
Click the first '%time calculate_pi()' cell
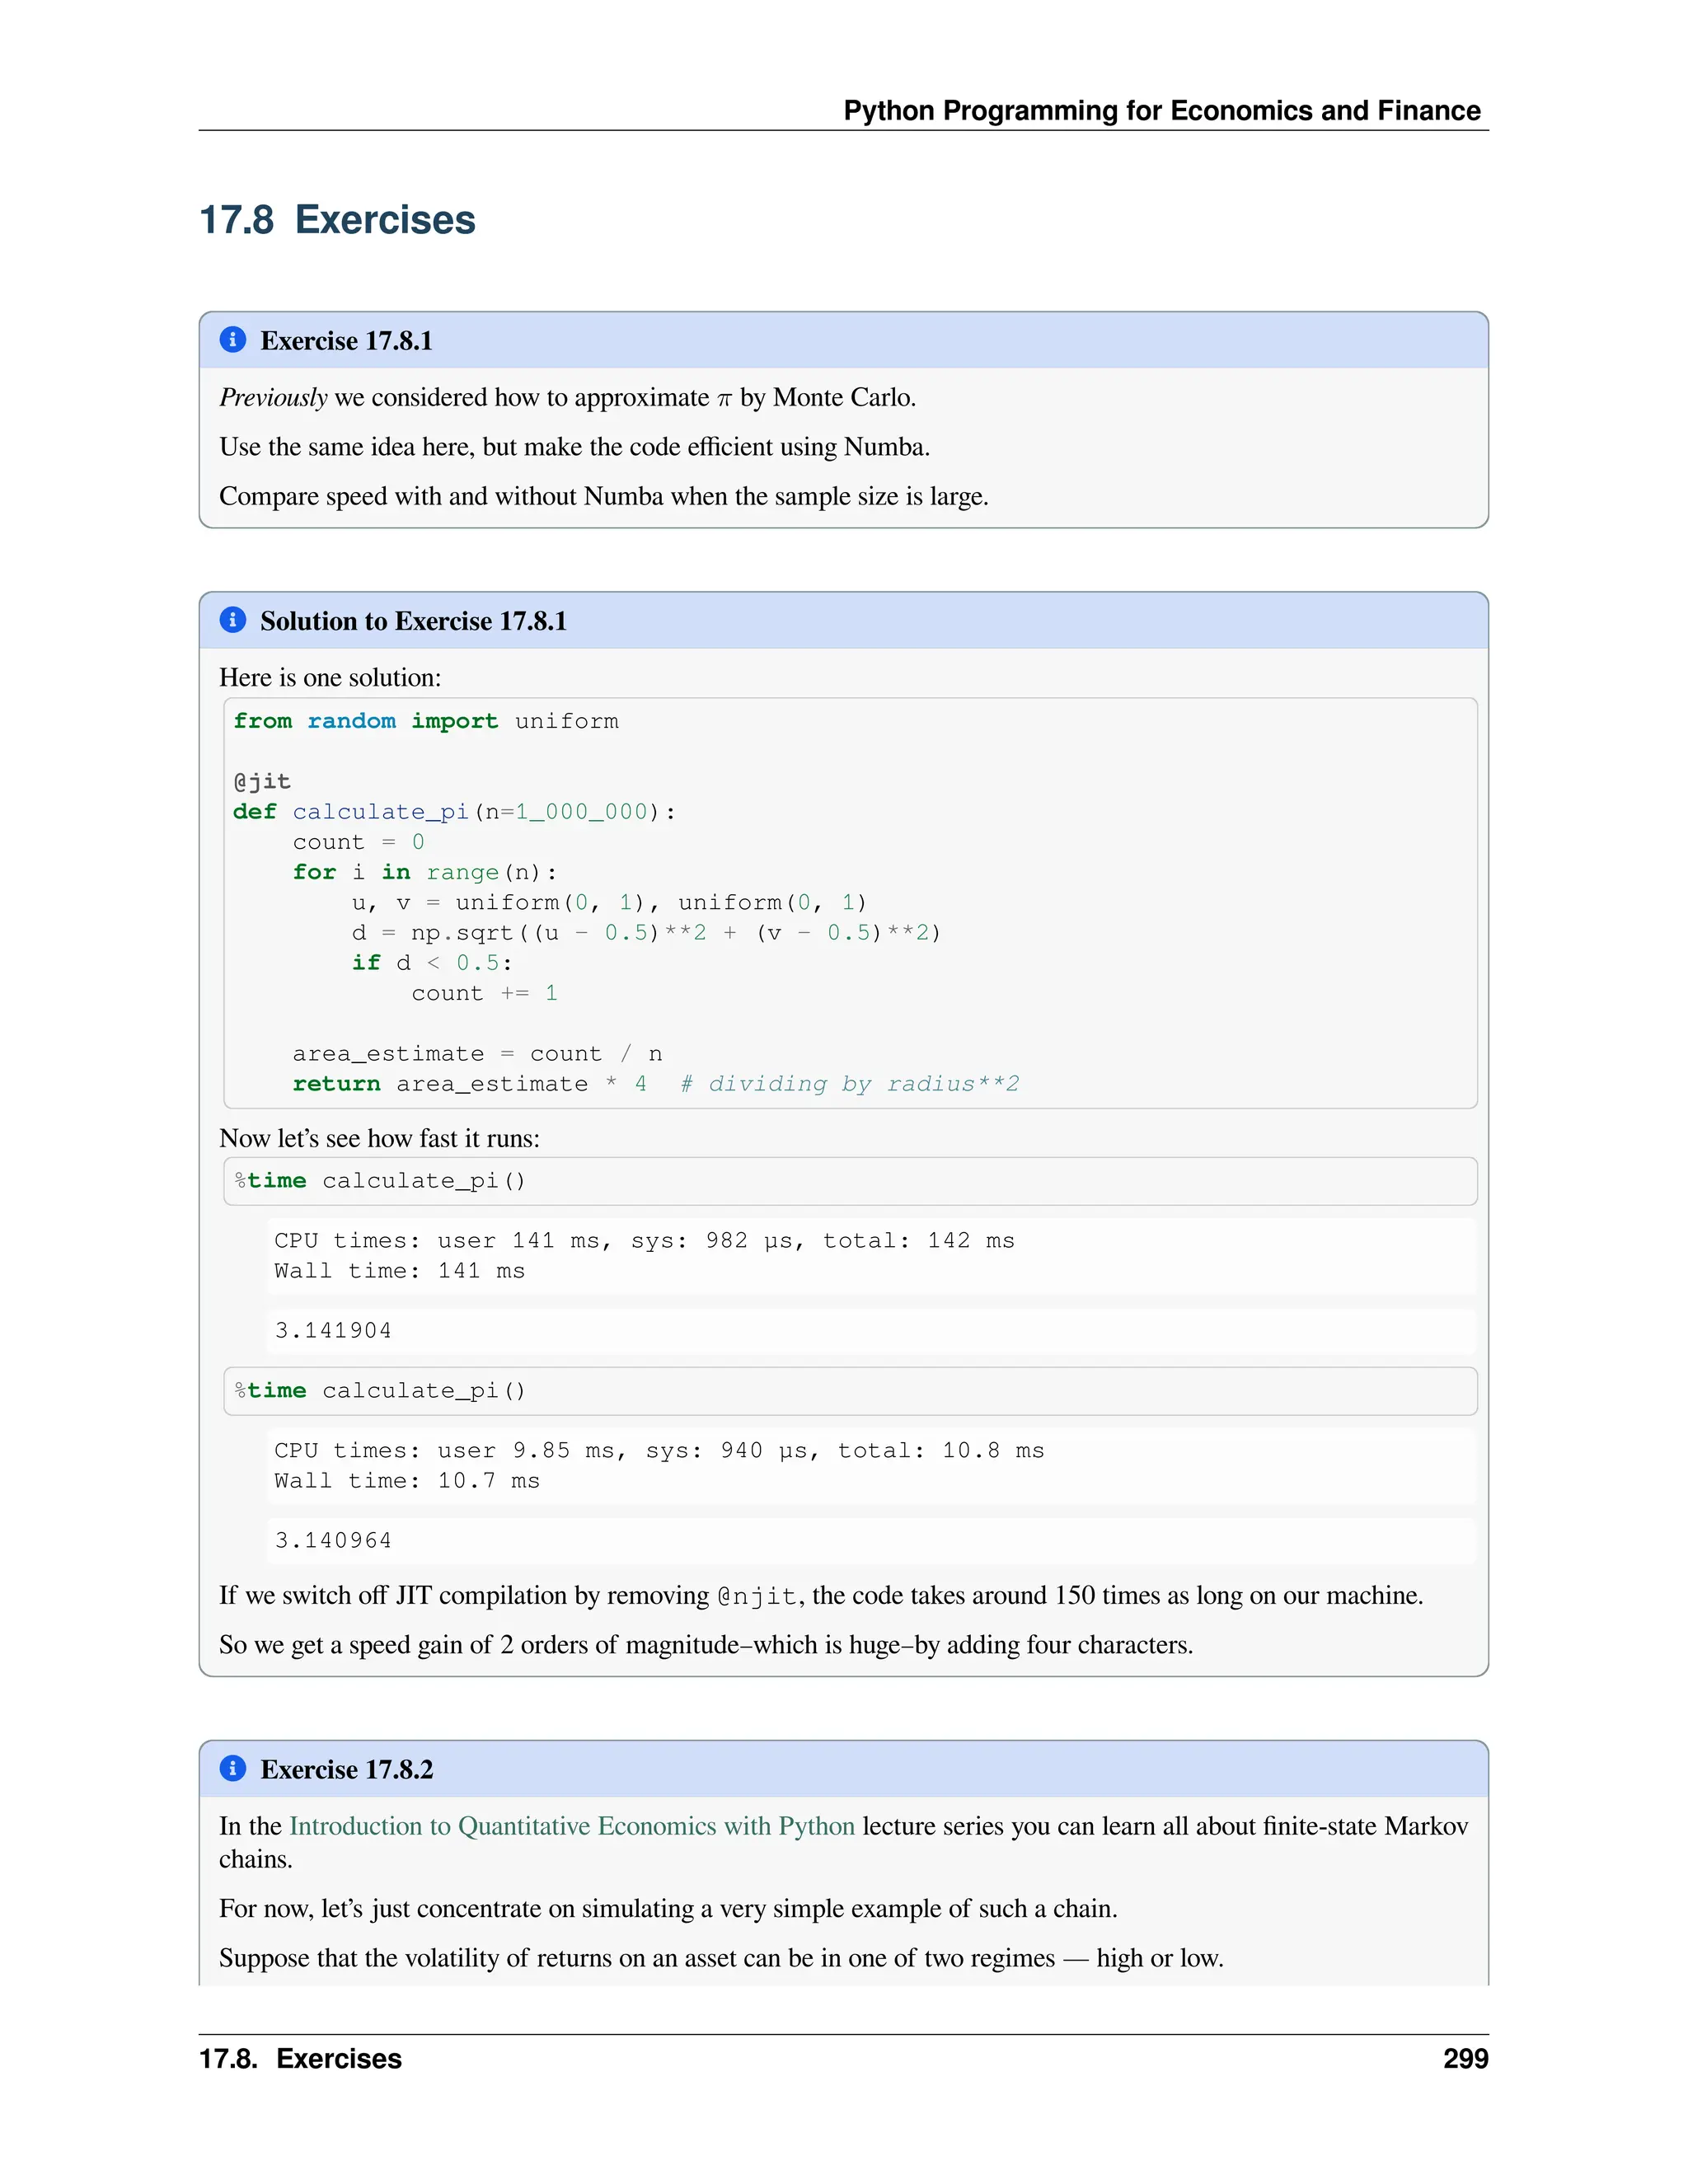coord(850,1181)
